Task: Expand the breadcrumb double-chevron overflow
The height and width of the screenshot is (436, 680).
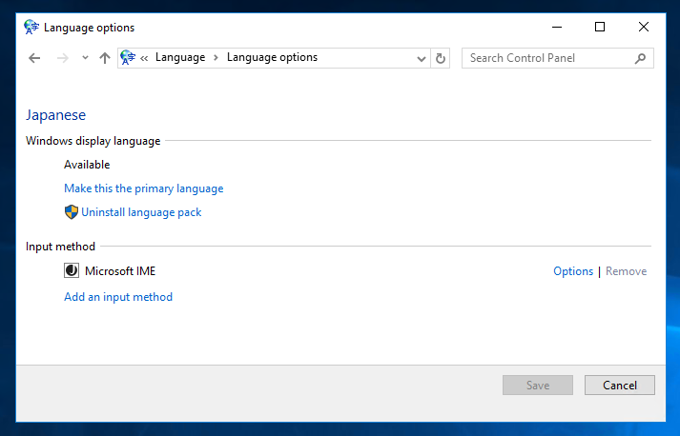Action: [x=144, y=58]
